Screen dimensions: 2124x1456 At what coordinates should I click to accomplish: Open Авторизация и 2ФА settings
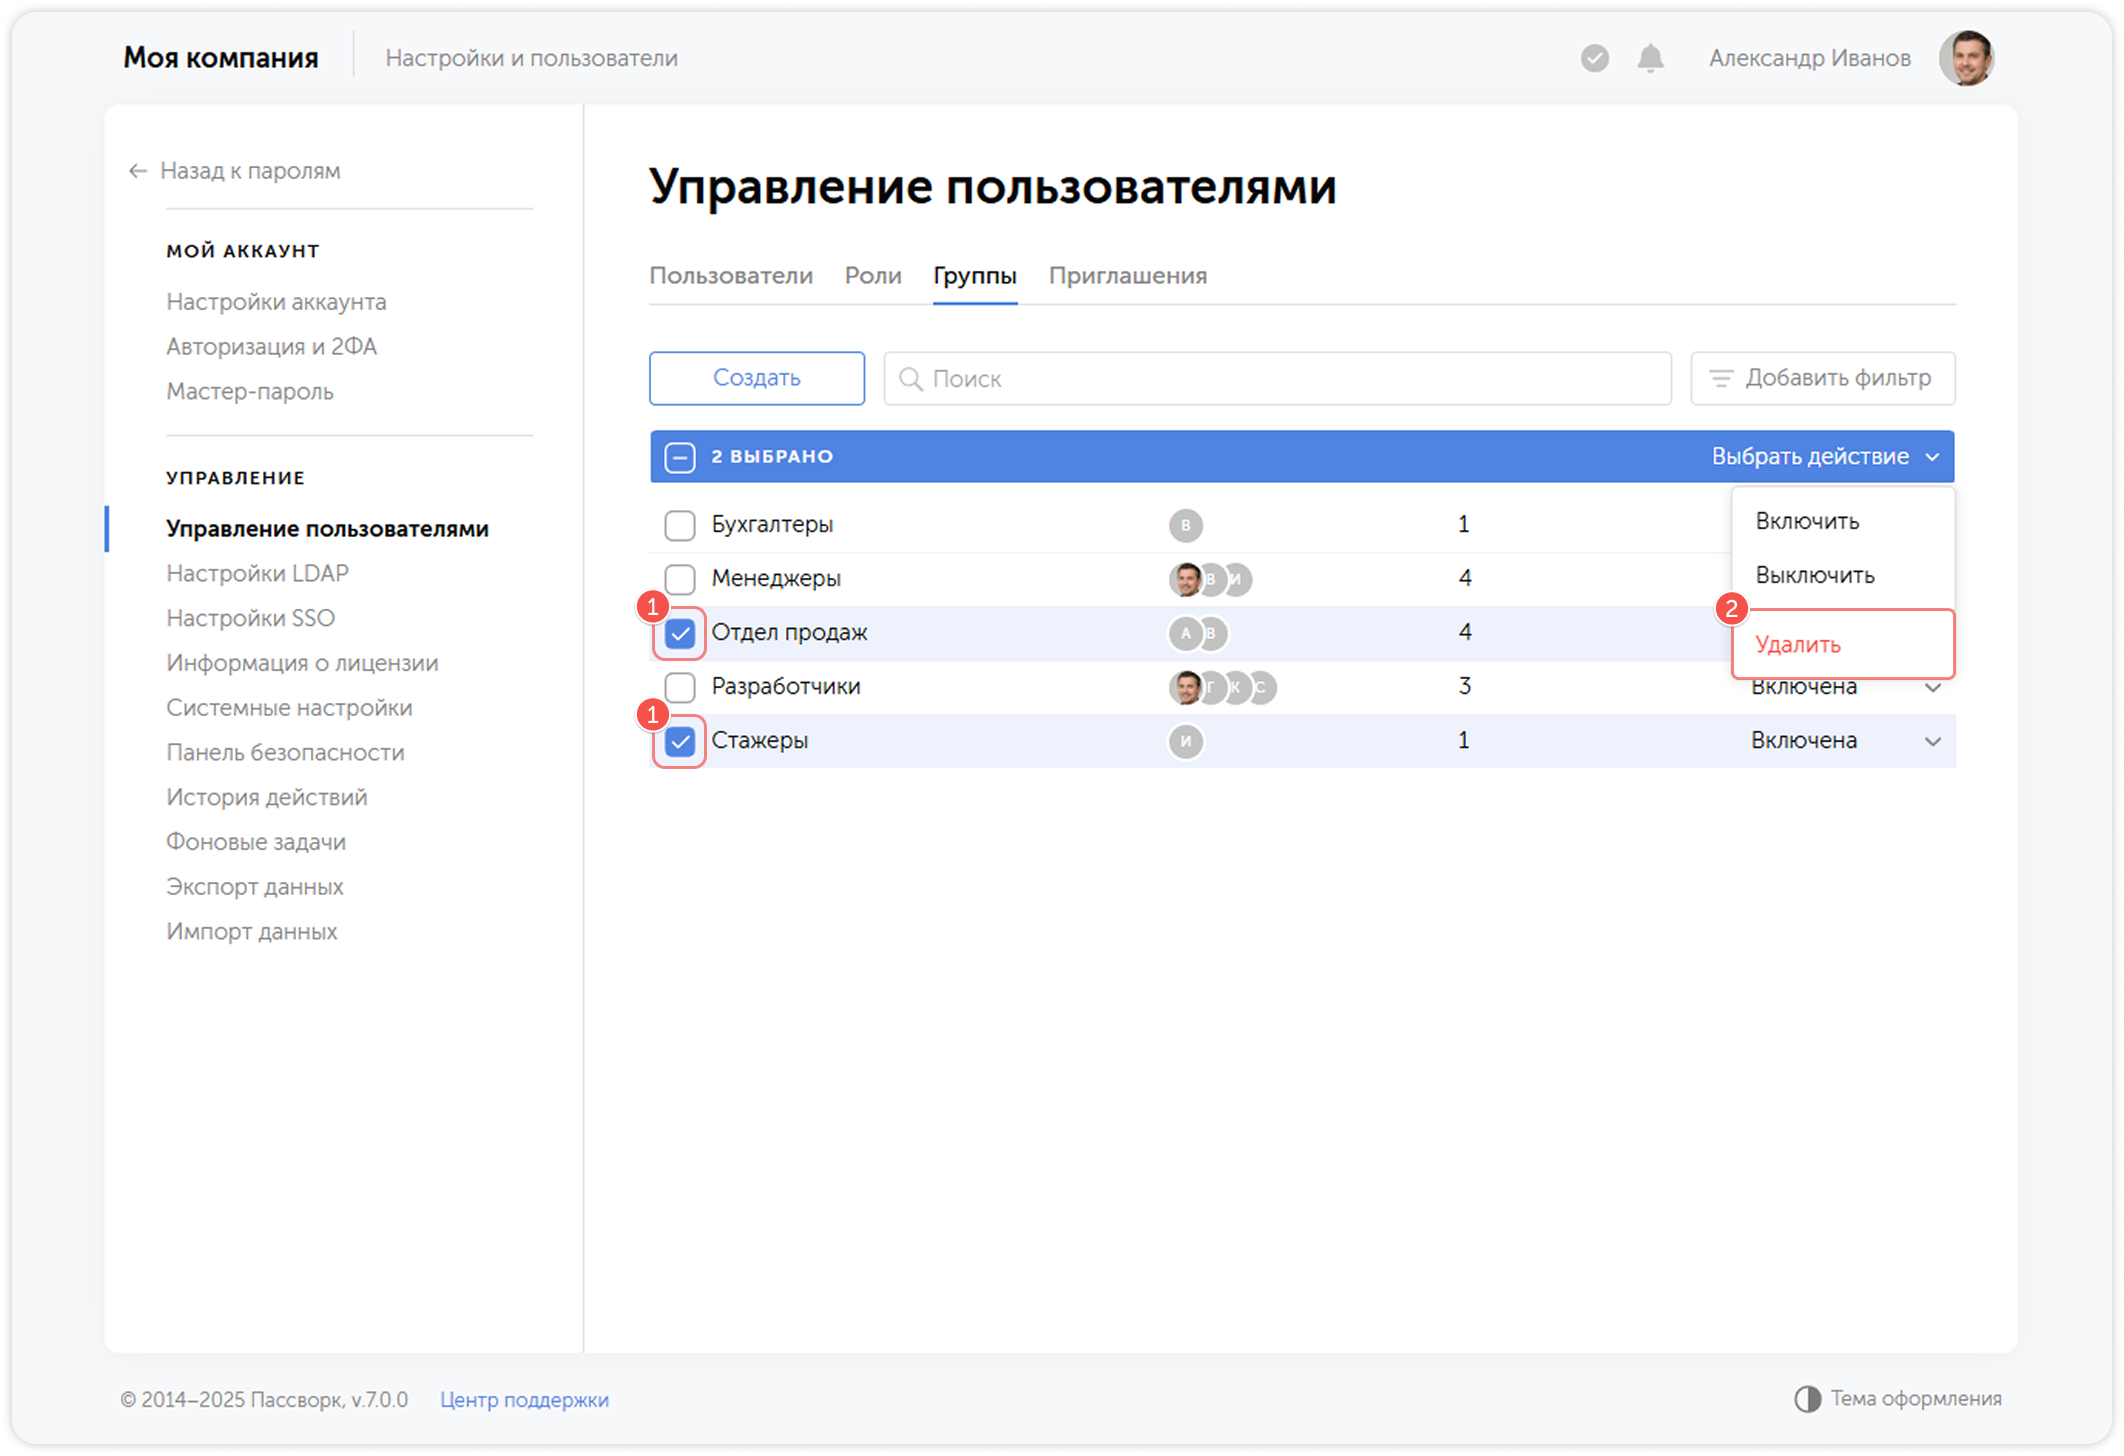pyautogui.click(x=271, y=346)
